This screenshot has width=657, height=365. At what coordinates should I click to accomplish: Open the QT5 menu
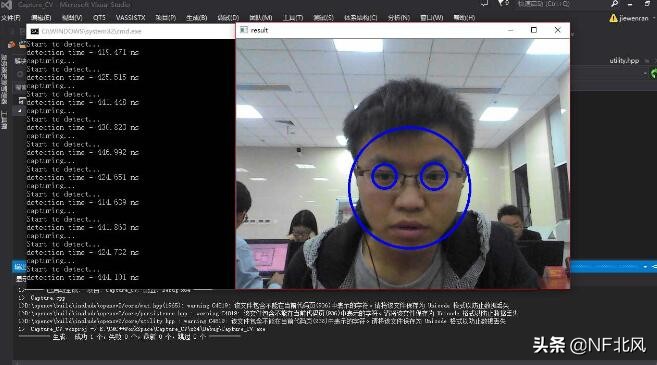point(99,18)
